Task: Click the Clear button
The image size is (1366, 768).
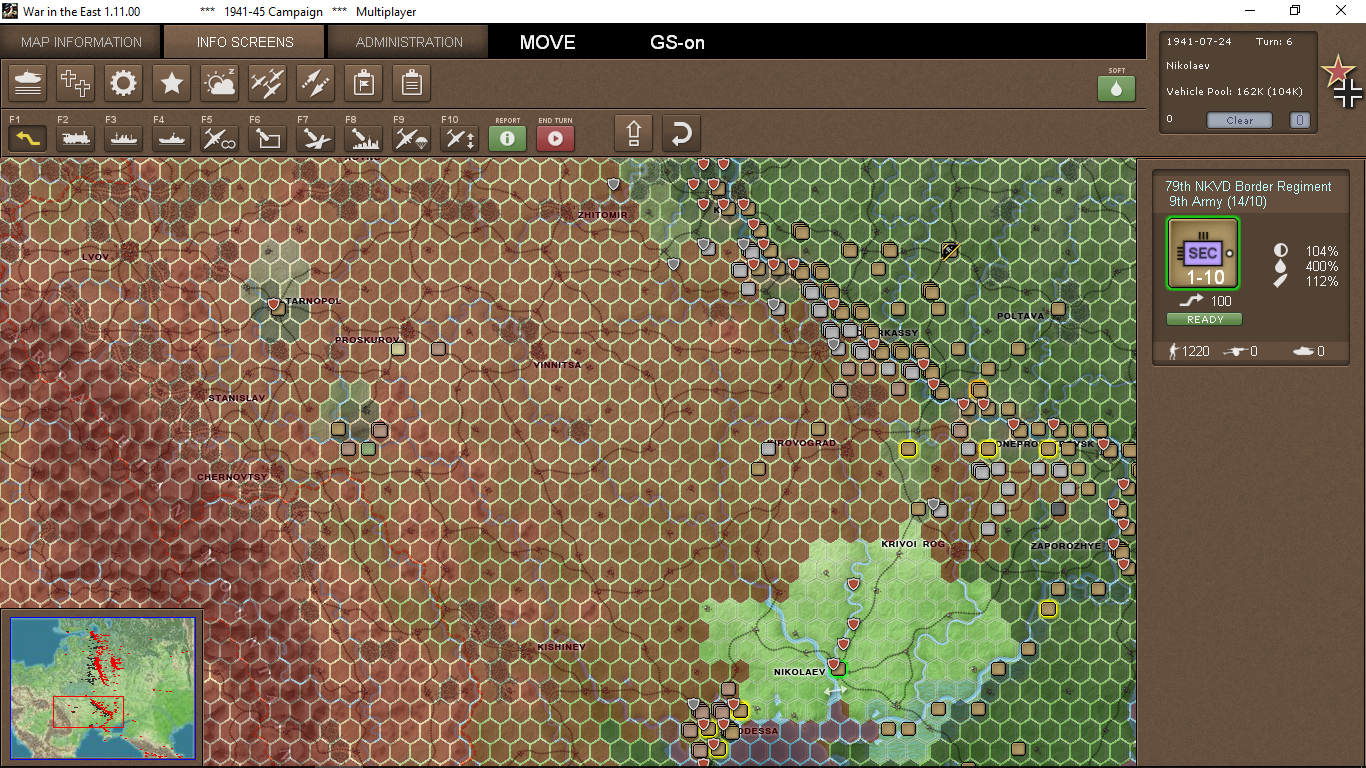Action: click(1239, 120)
